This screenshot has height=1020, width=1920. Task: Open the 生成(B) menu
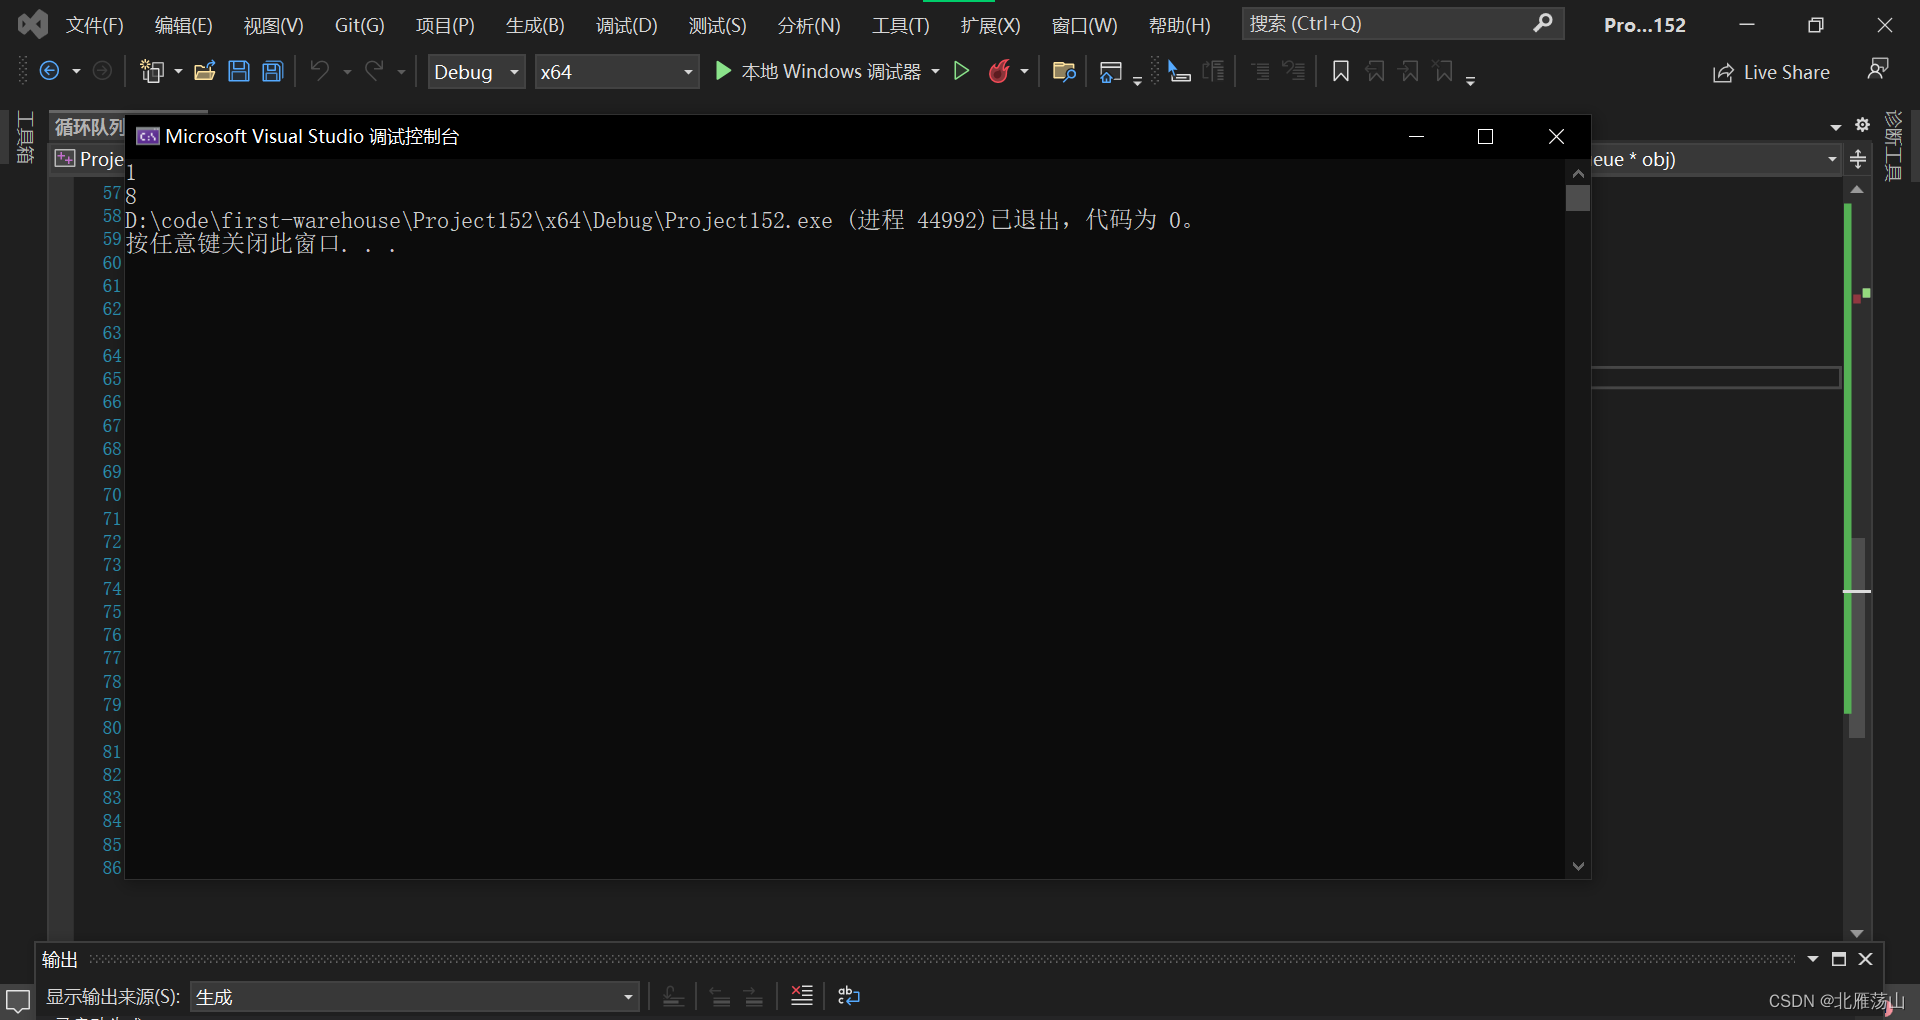click(x=535, y=25)
